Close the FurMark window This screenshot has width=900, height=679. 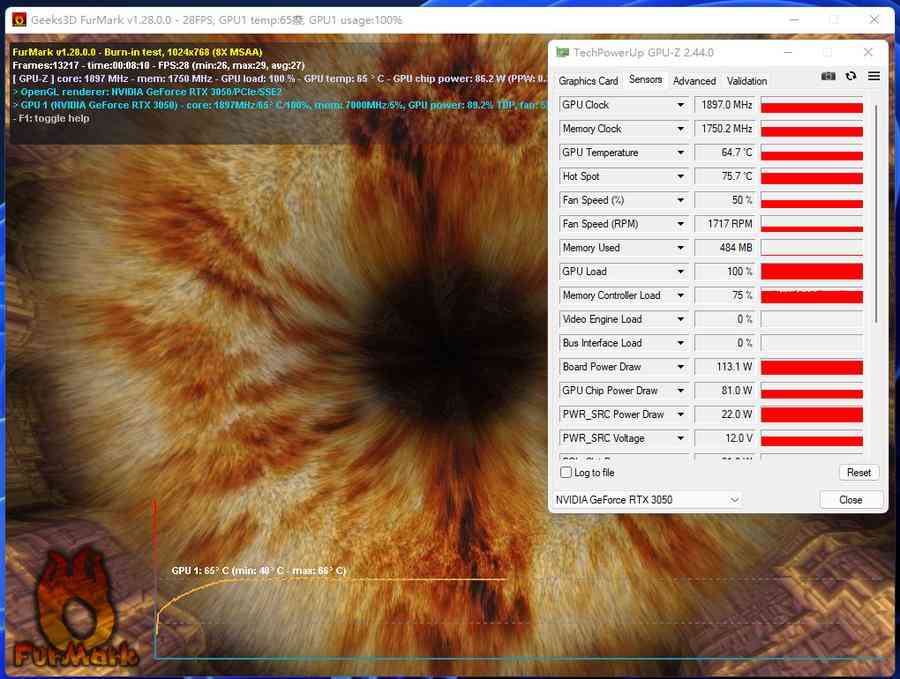pos(875,19)
